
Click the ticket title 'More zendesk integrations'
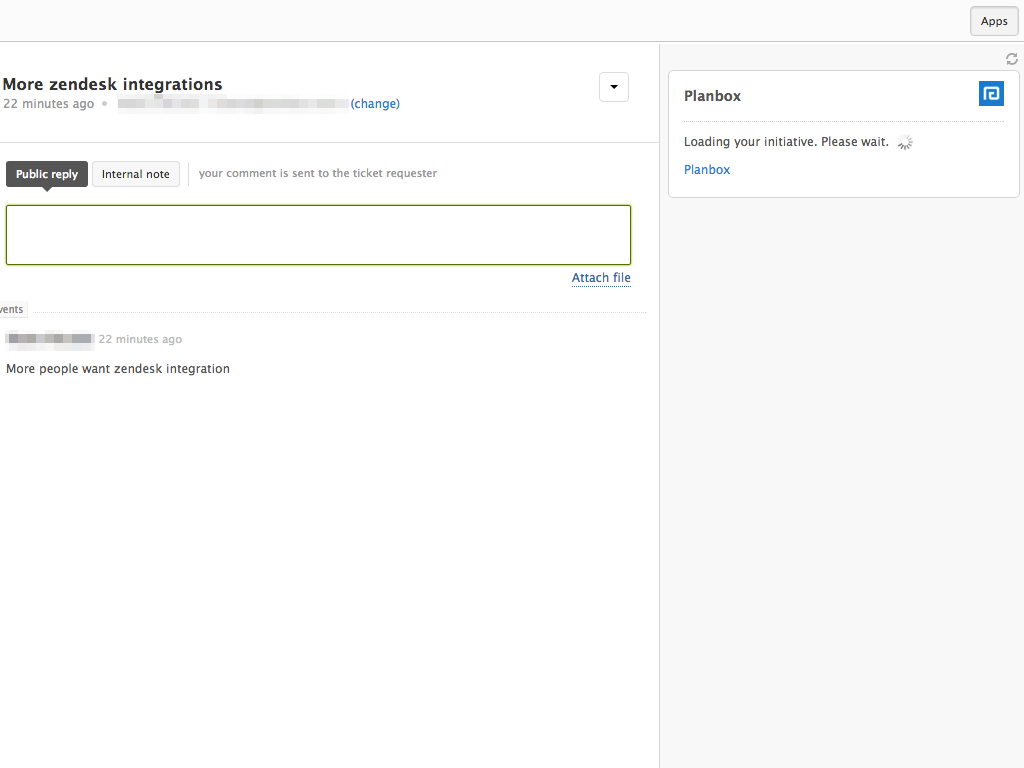(x=113, y=84)
